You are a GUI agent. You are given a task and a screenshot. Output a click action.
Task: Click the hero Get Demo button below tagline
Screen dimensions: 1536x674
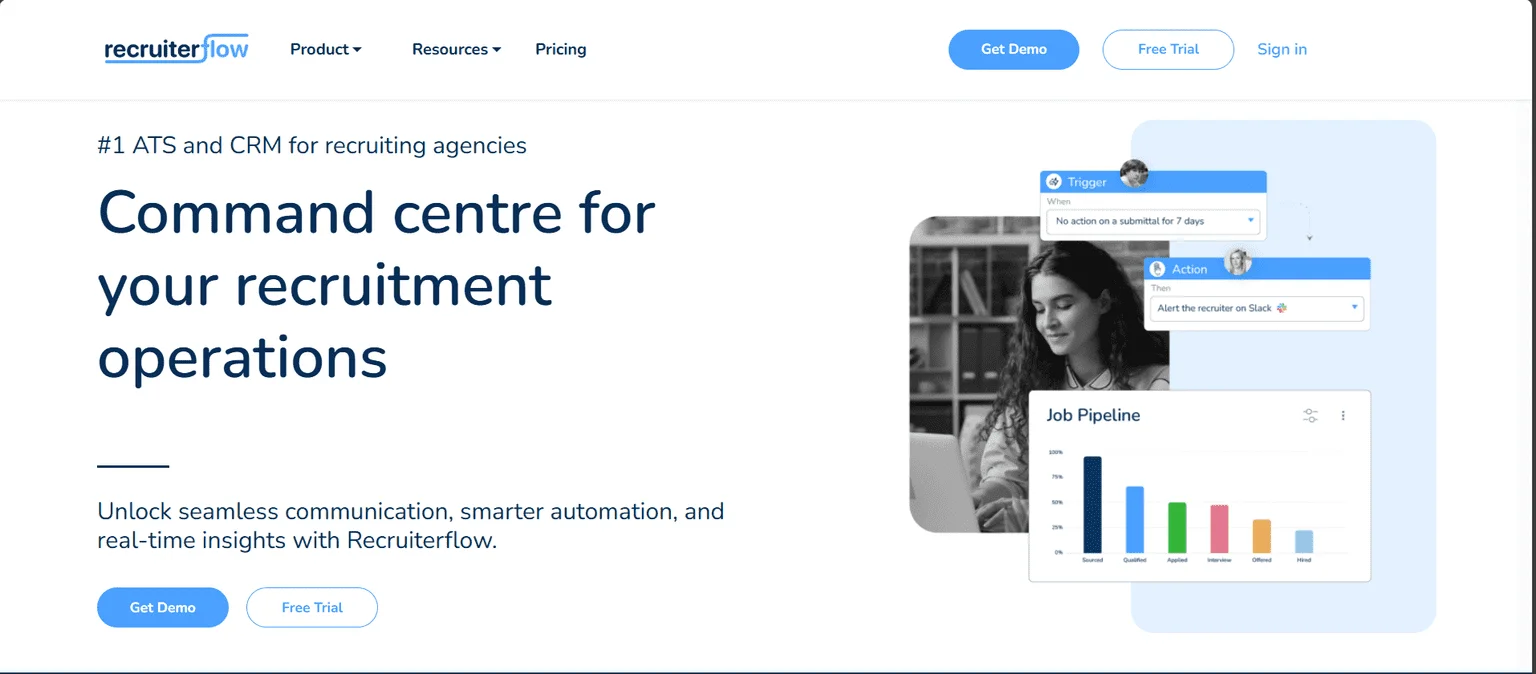(163, 607)
